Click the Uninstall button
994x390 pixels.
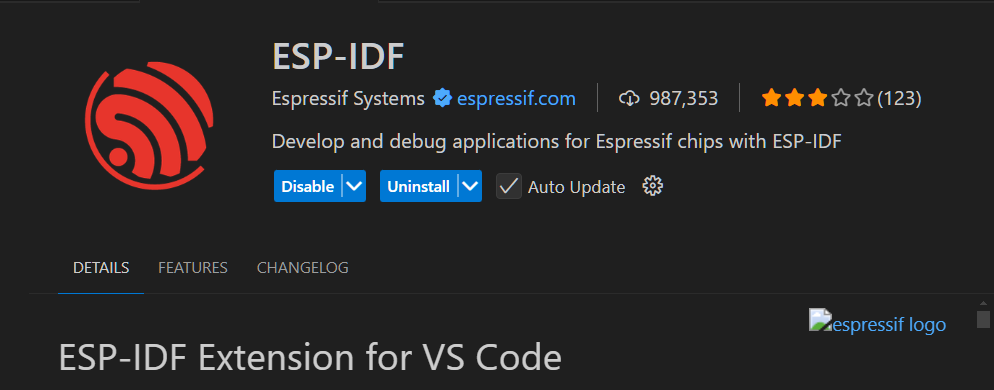click(x=418, y=186)
